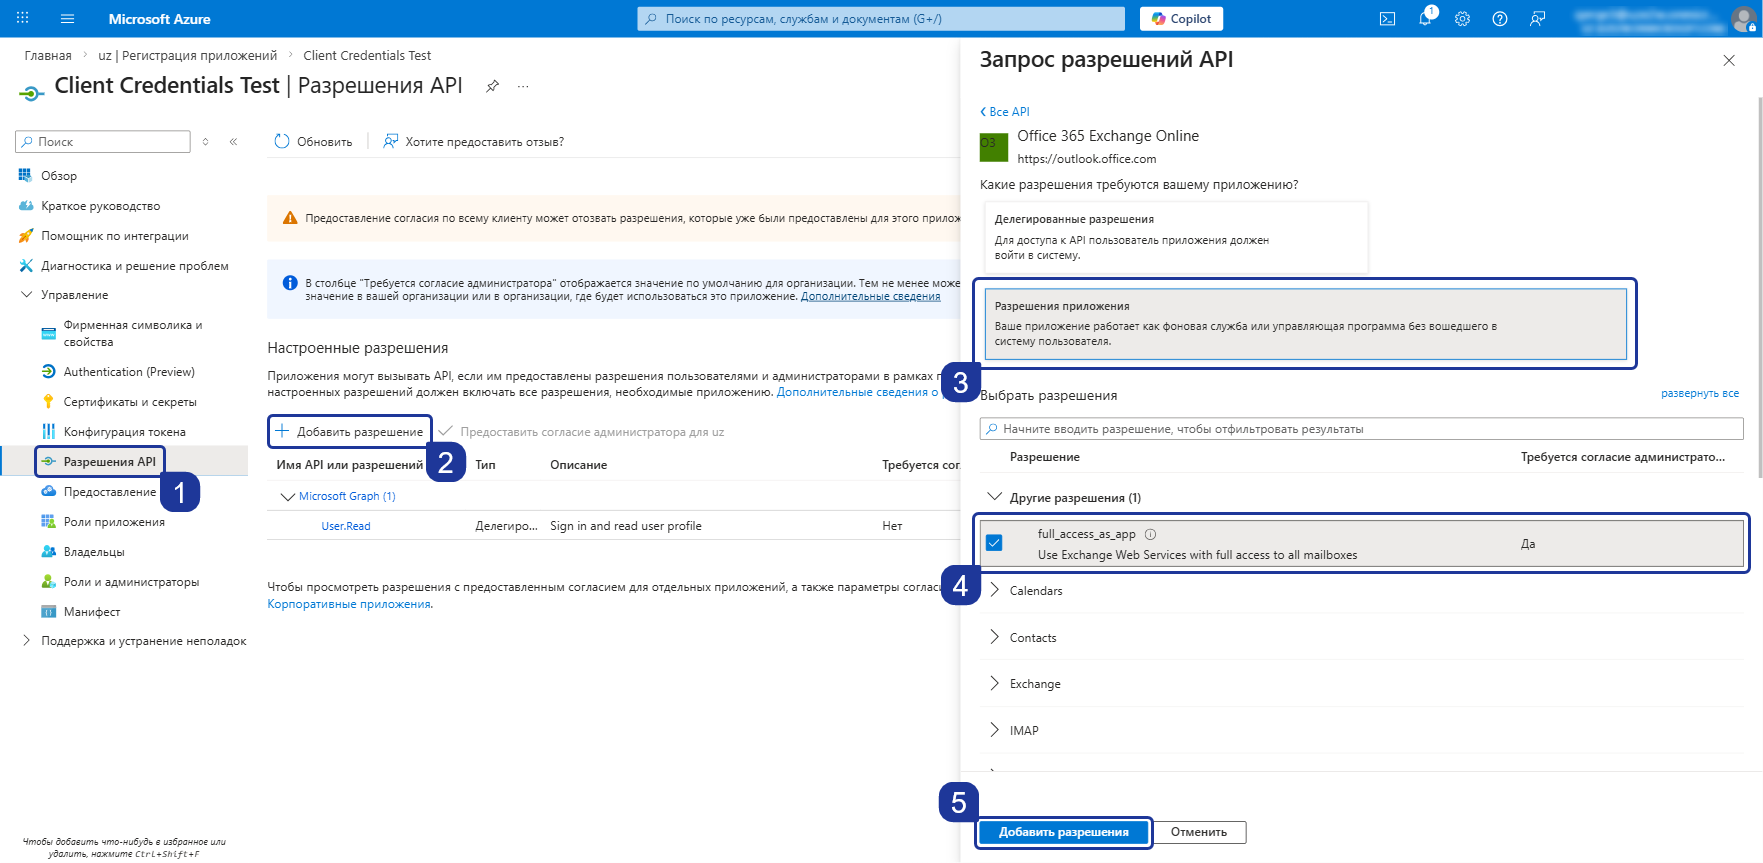The image size is (1763, 863).
Task: Open Сертификаты и секреты in sidebar
Action: [130, 402]
